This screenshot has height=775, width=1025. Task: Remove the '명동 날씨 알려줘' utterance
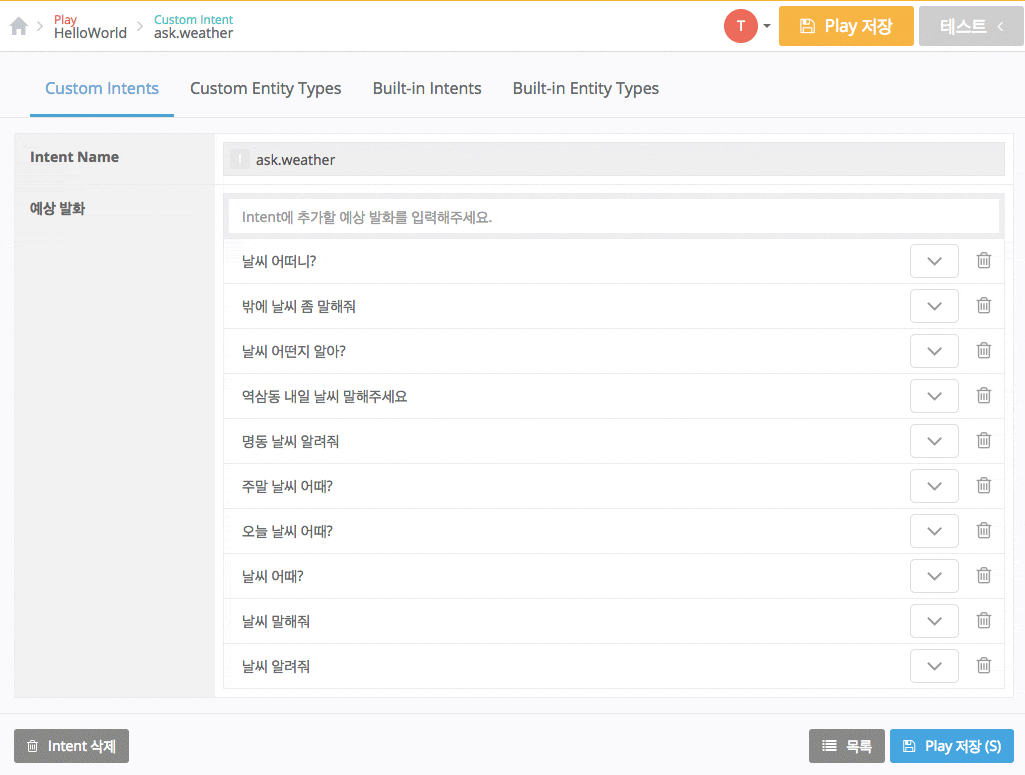click(983, 441)
